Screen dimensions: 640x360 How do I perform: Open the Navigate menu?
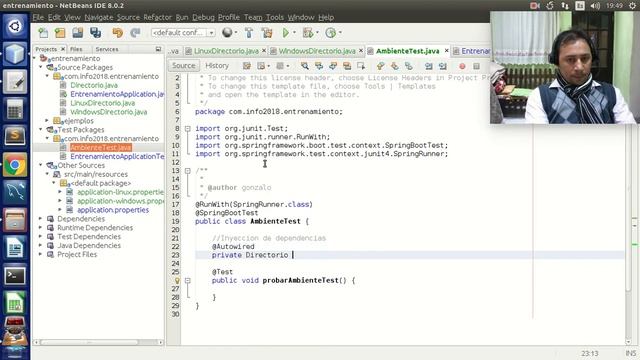98,17
